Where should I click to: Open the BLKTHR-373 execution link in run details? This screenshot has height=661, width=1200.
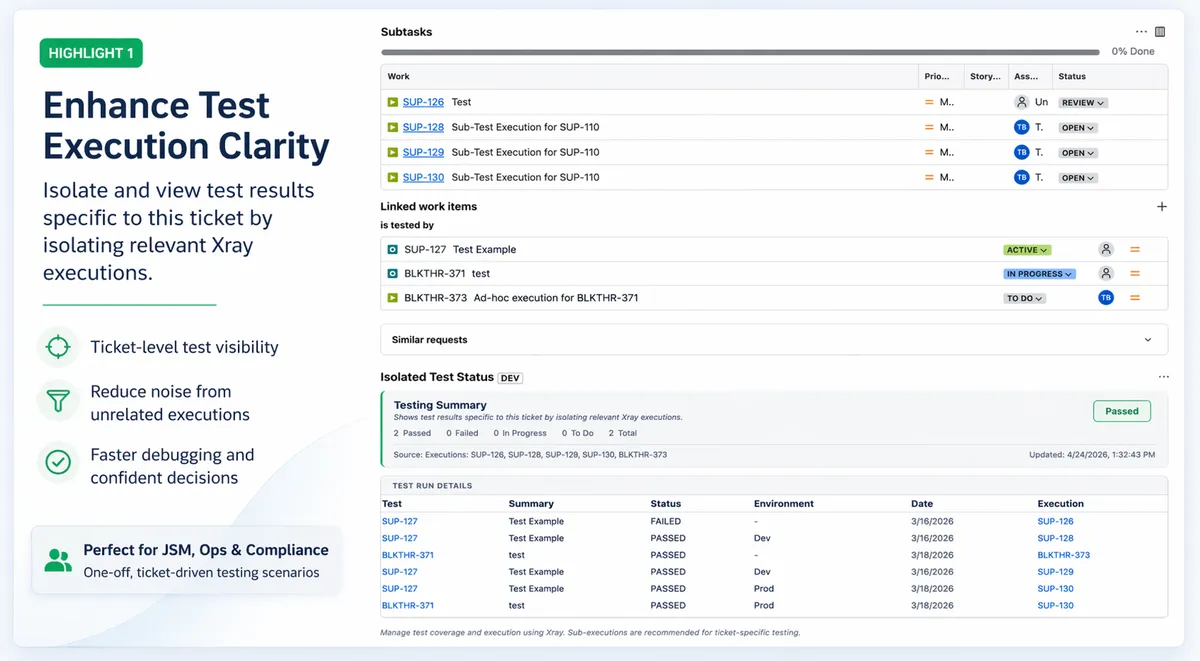point(1063,555)
